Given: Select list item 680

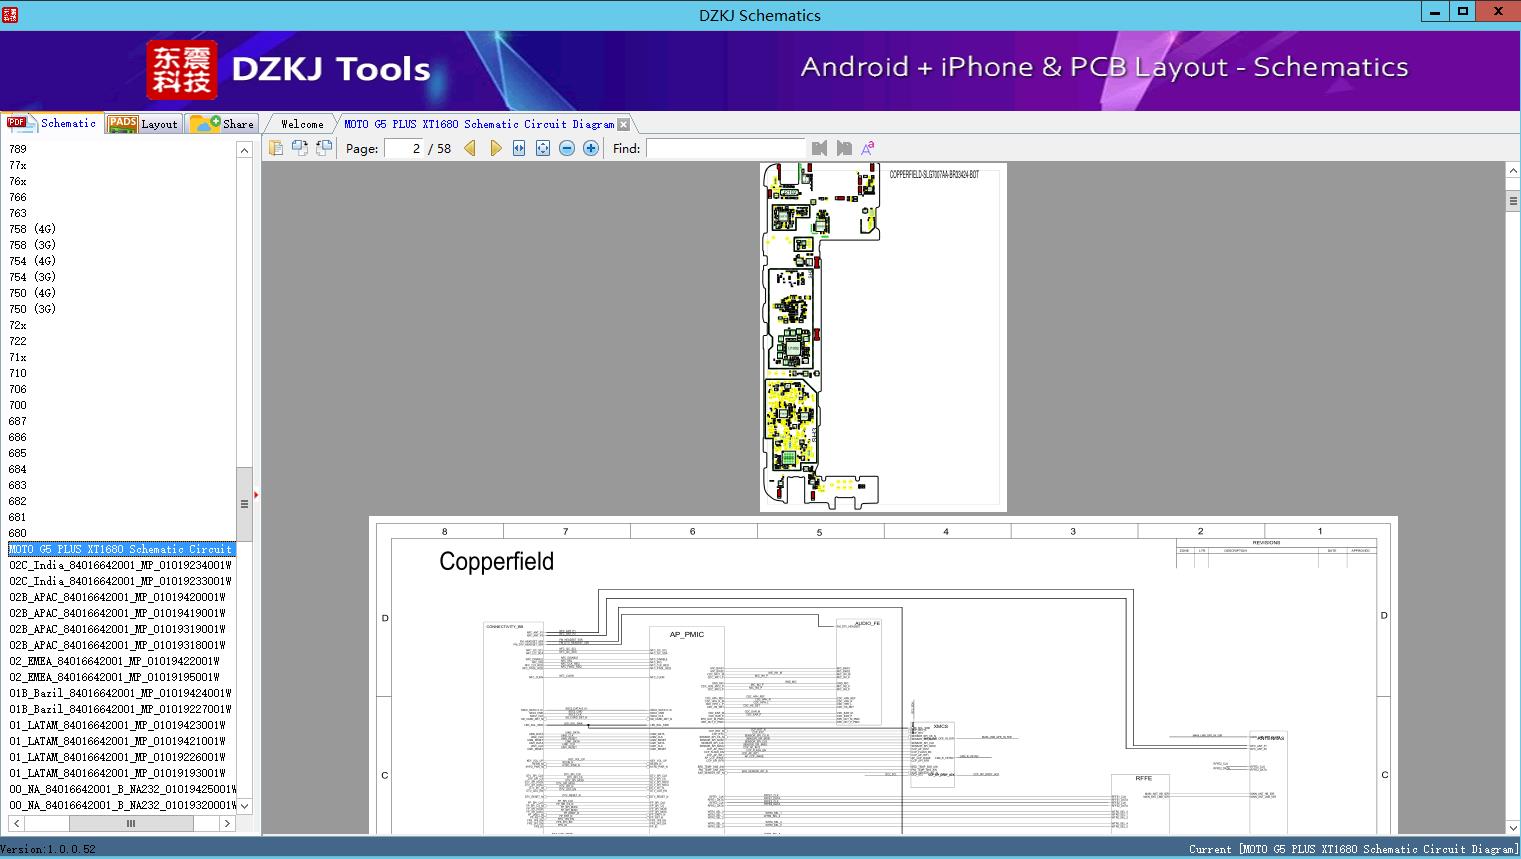Looking at the screenshot, I should [18, 533].
